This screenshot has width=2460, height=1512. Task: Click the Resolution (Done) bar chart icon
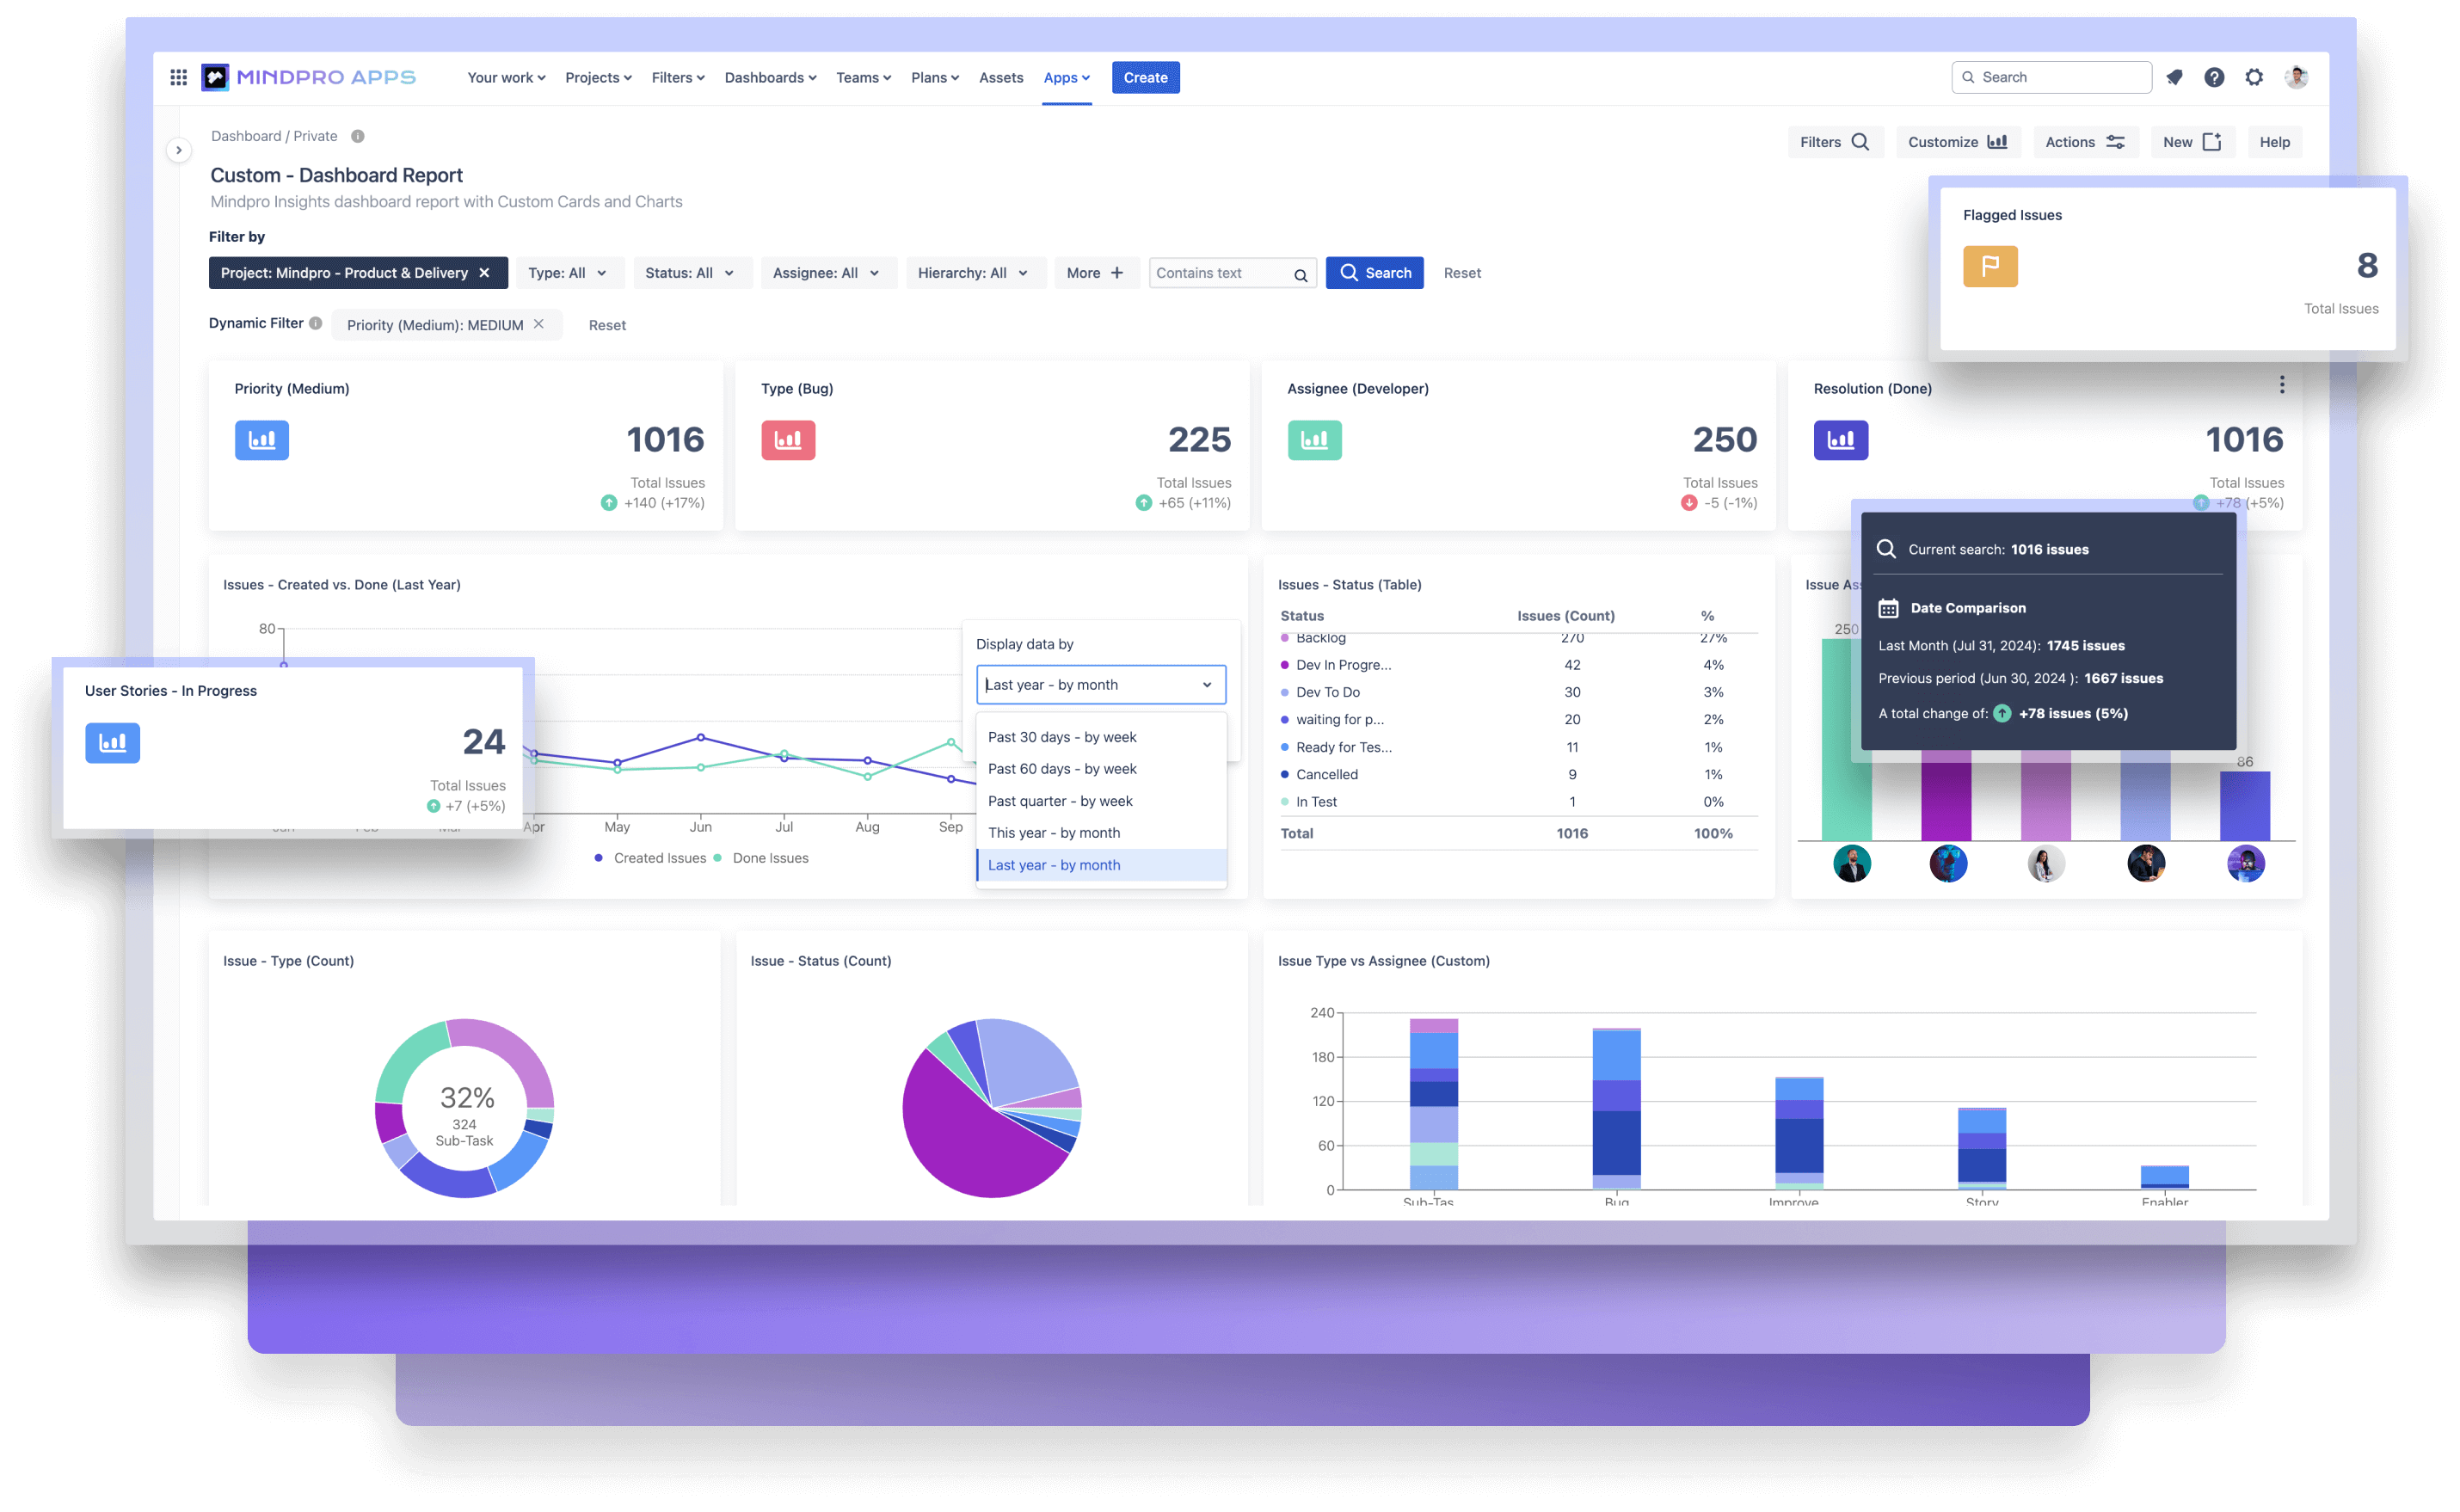[1842, 439]
